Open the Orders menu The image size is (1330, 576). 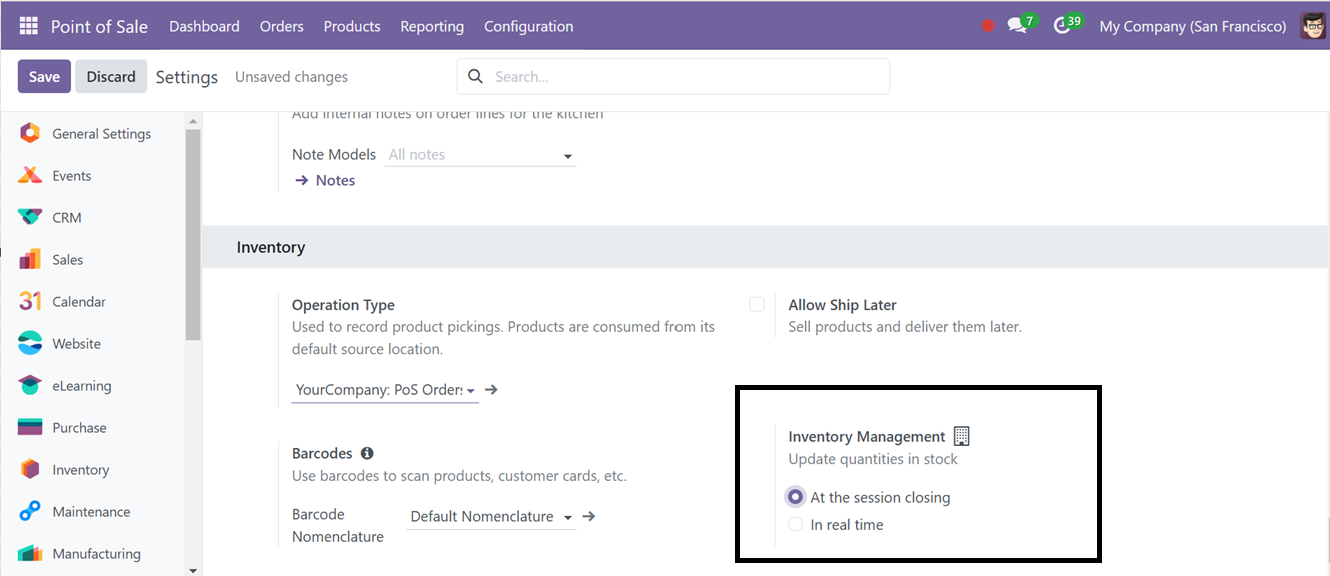281,26
